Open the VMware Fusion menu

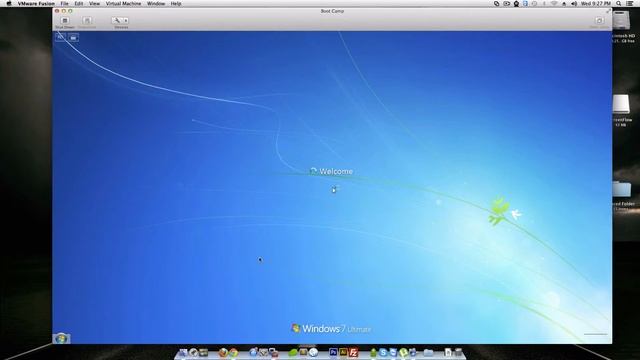(36, 4)
